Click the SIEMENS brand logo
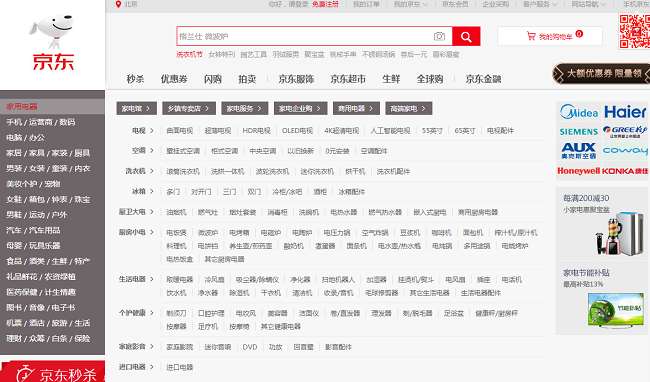Screen dimensions: 650x382 coord(579,132)
